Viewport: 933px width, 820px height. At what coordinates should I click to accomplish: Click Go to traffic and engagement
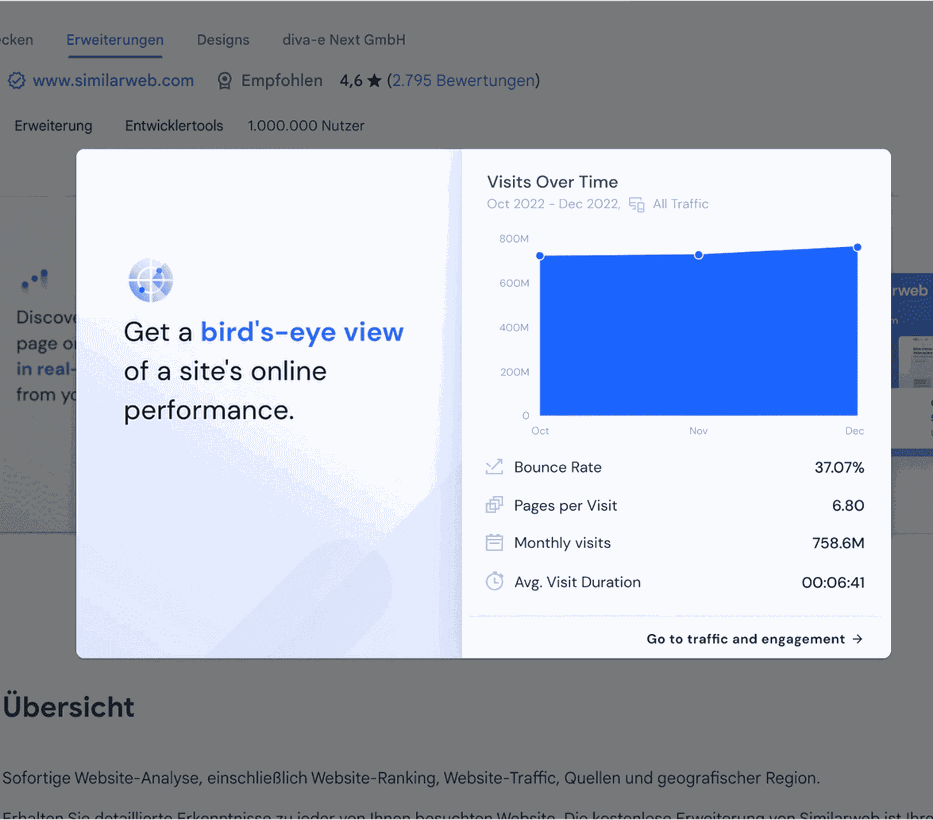point(754,639)
